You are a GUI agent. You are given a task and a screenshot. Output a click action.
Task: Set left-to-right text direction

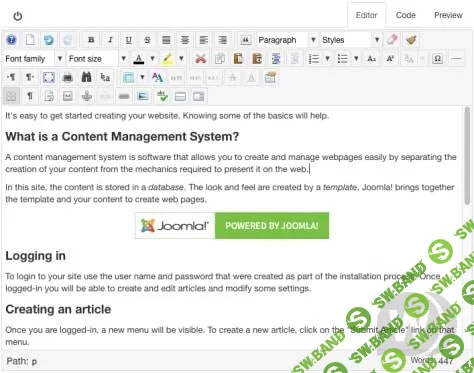(11, 78)
